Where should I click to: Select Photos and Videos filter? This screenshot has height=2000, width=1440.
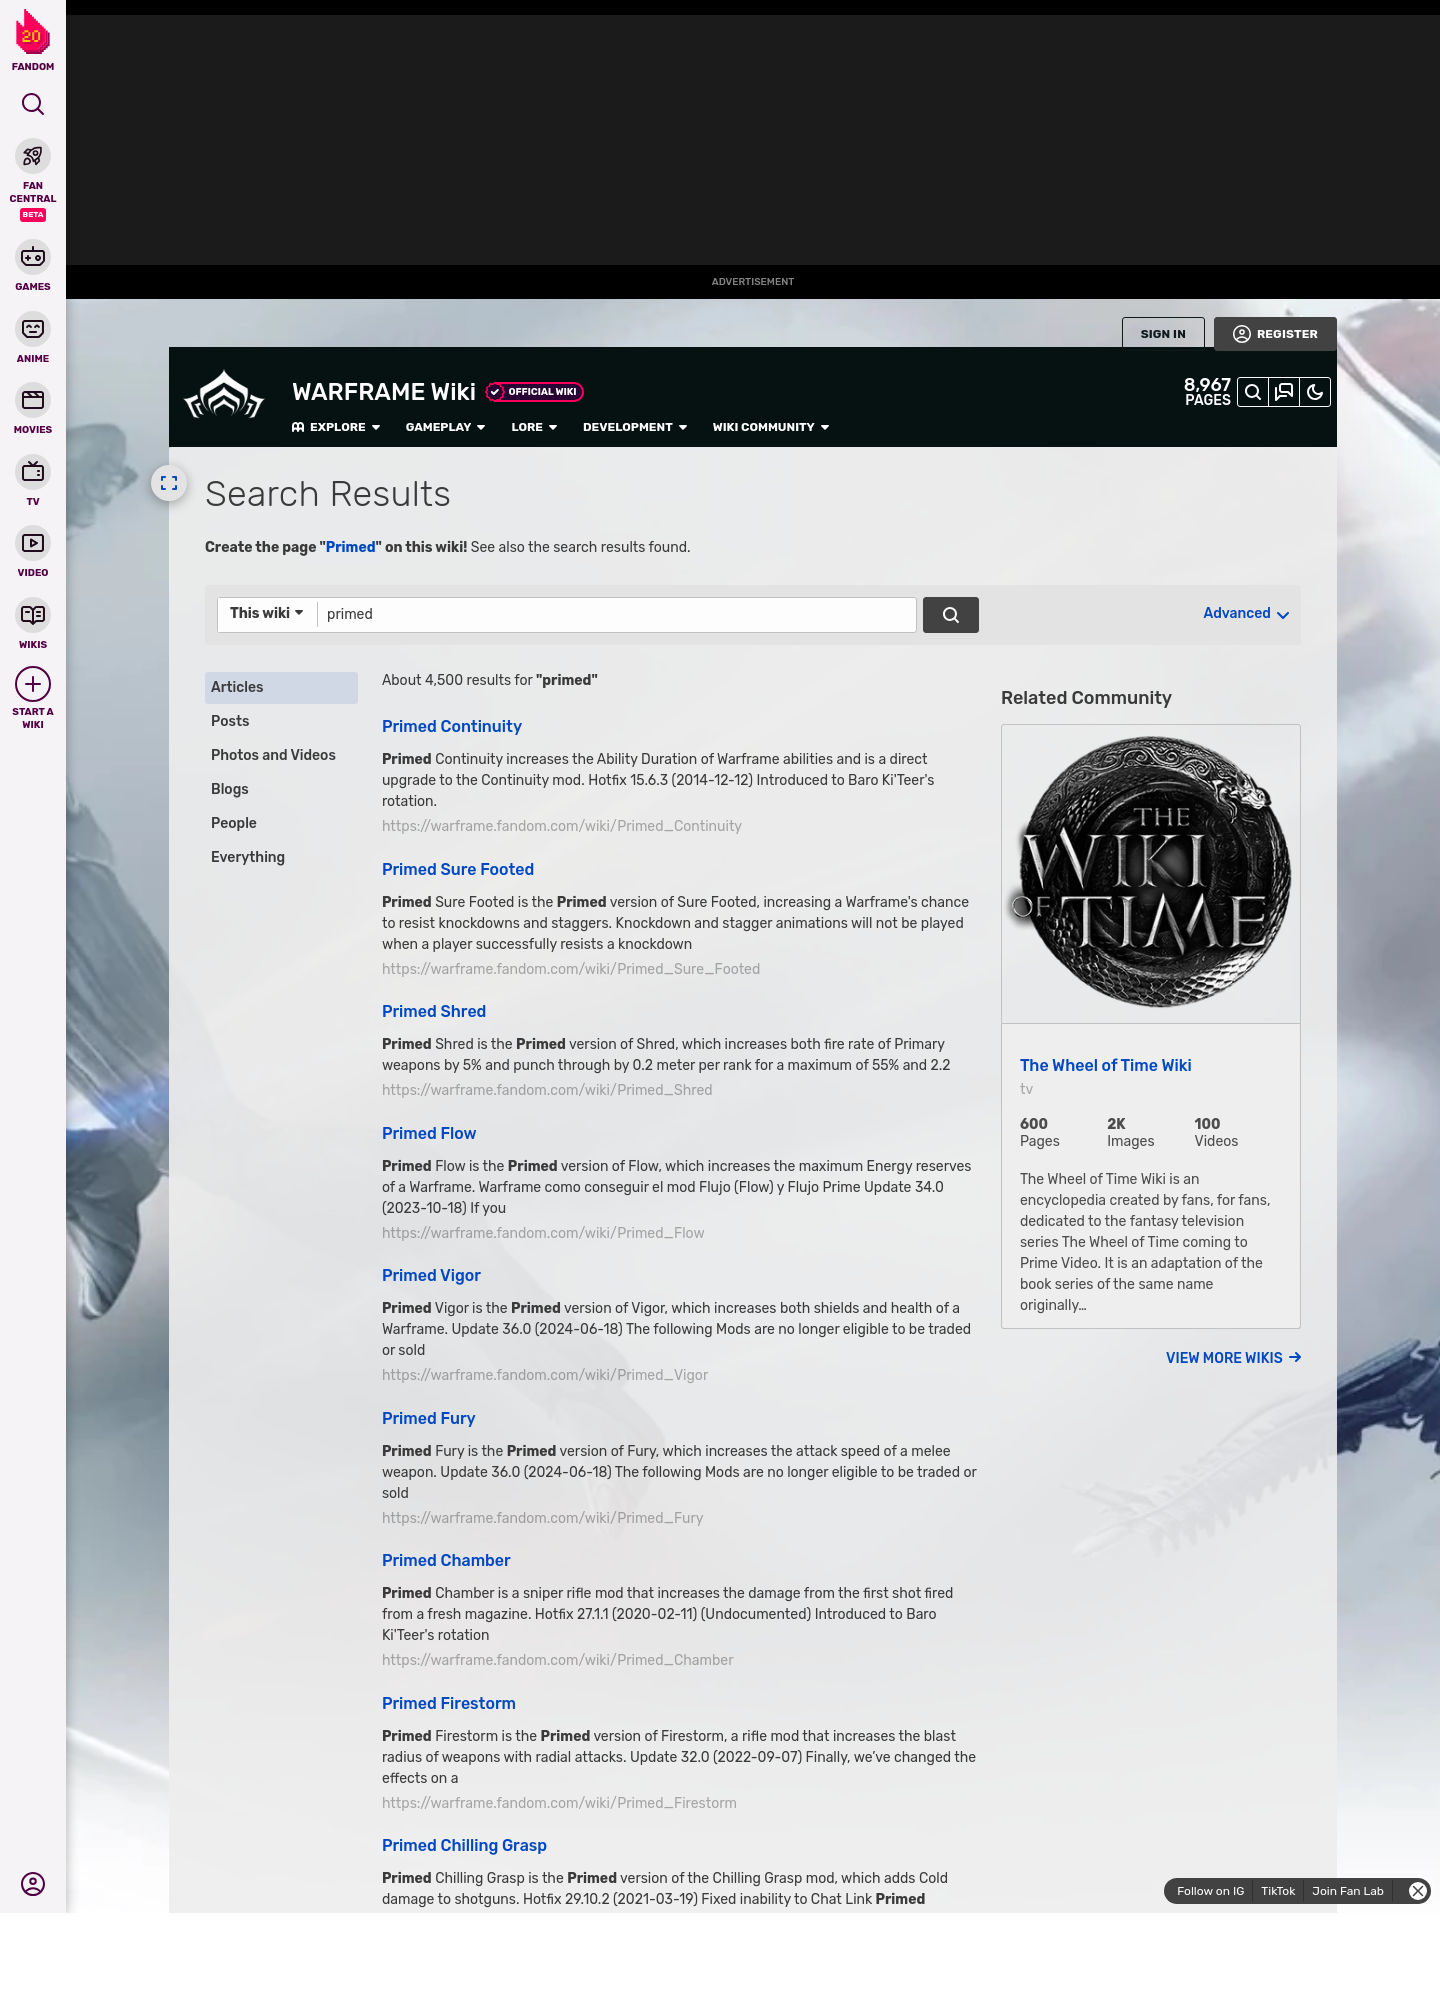tap(281, 755)
